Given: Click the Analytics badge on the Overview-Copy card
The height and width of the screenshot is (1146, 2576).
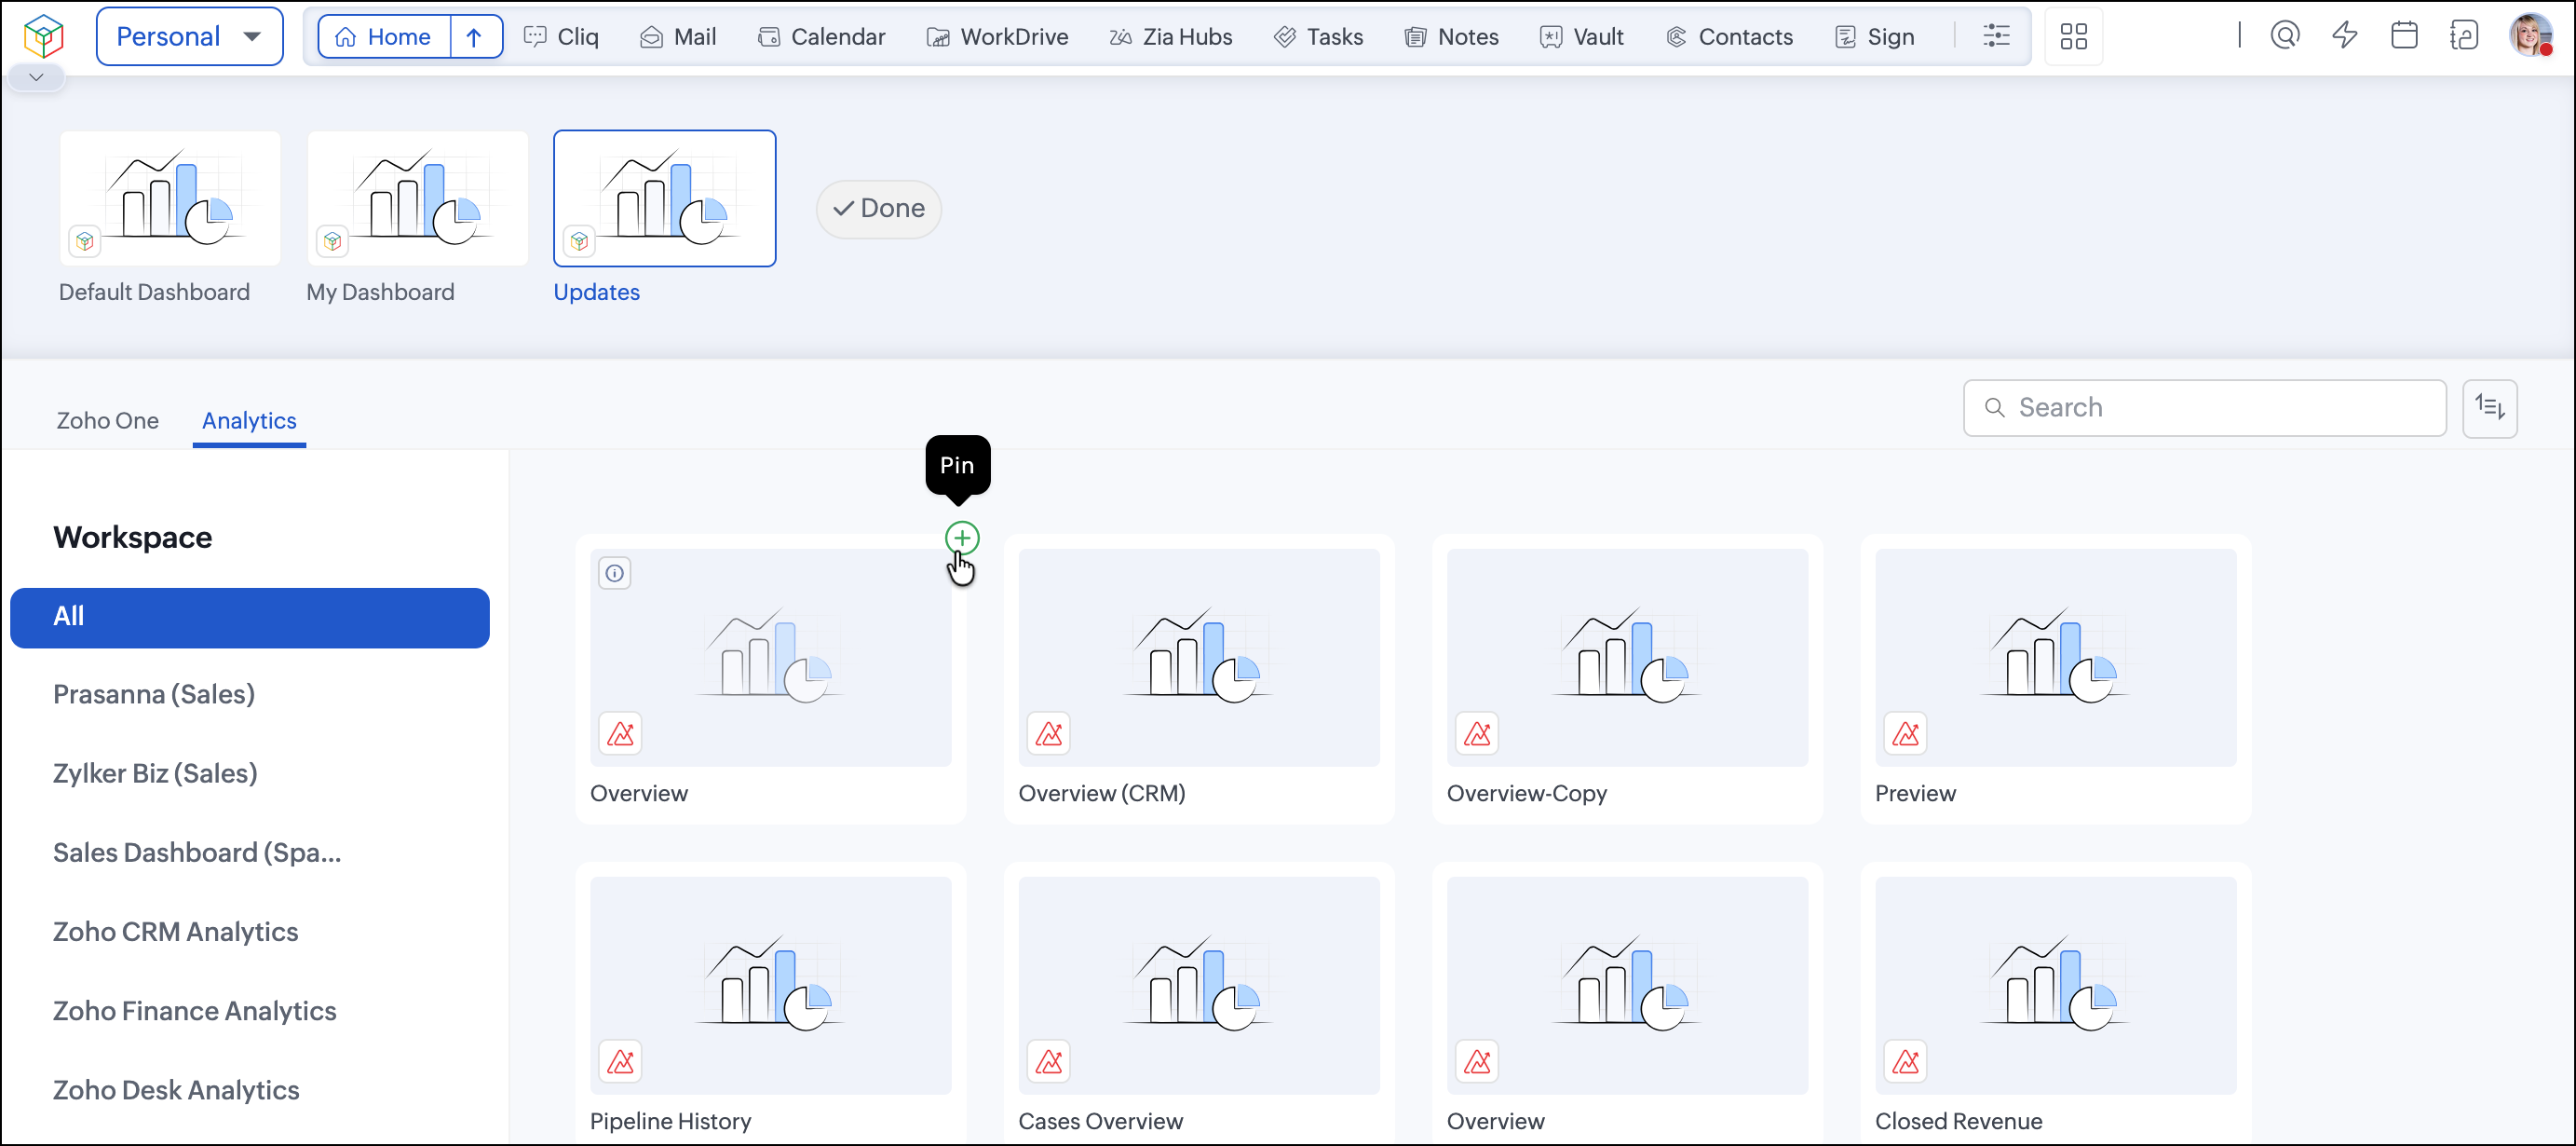Looking at the screenshot, I should point(1477,735).
